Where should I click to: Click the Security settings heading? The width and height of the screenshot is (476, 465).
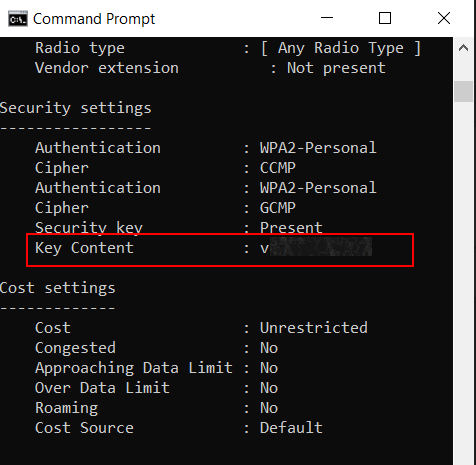tap(75, 108)
